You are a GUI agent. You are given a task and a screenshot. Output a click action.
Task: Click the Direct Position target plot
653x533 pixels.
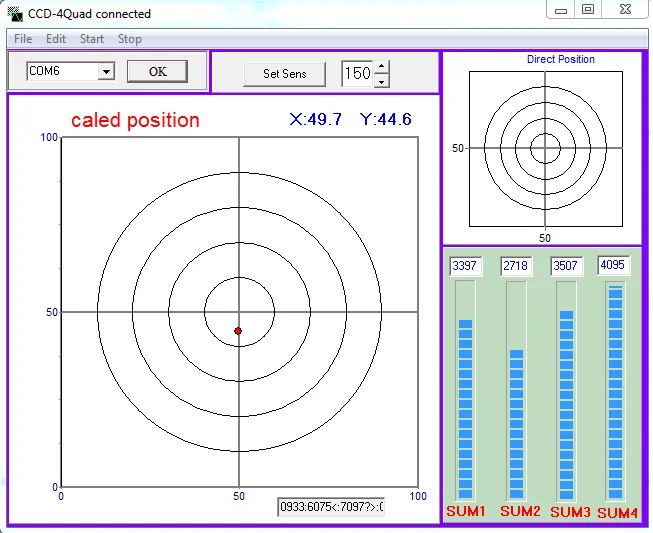click(x=545, y=148)
